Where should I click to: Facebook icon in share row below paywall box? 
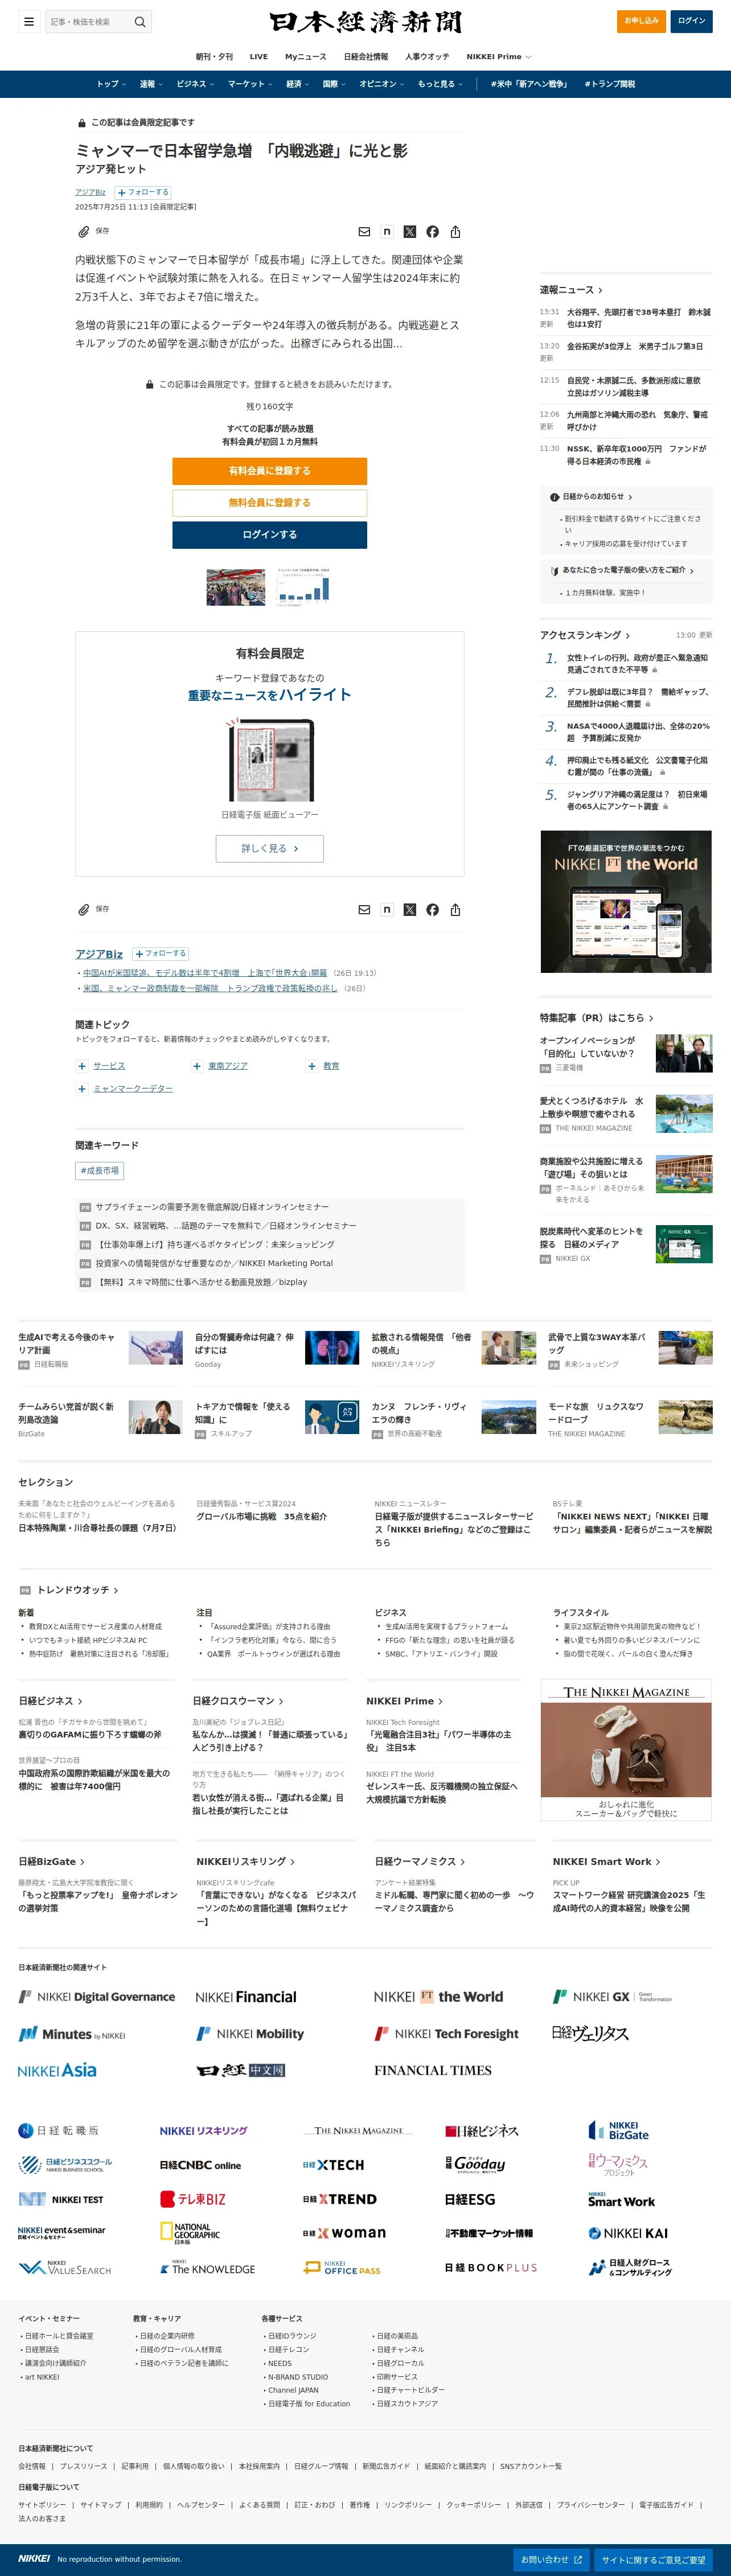pyautogui.click(x=432, y=910)
